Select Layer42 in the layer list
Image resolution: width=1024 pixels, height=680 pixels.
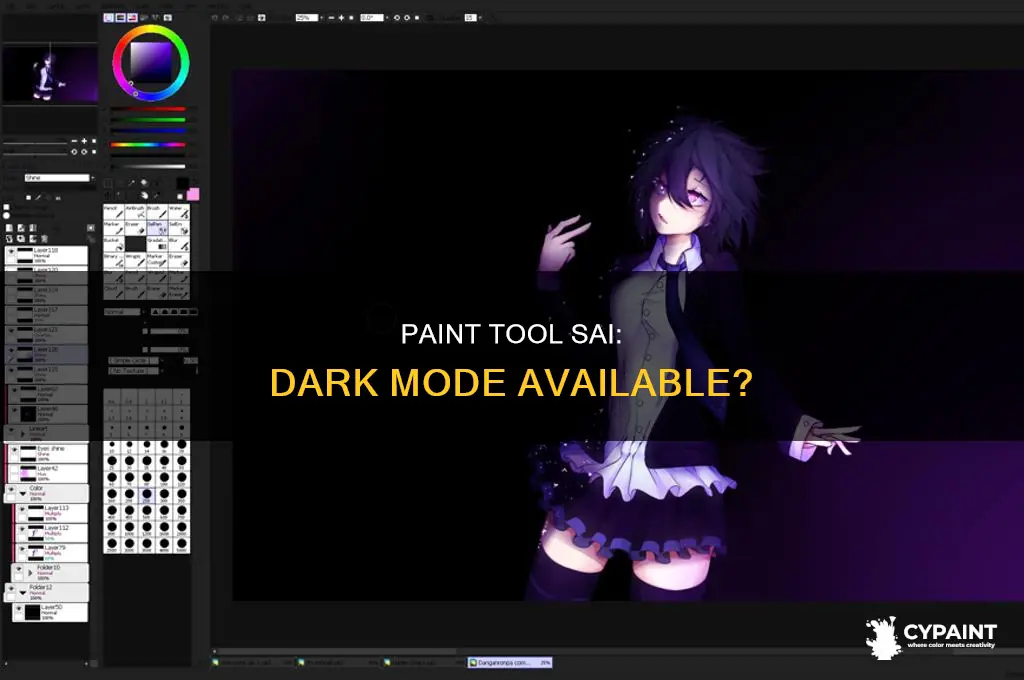tap(47, 473)
